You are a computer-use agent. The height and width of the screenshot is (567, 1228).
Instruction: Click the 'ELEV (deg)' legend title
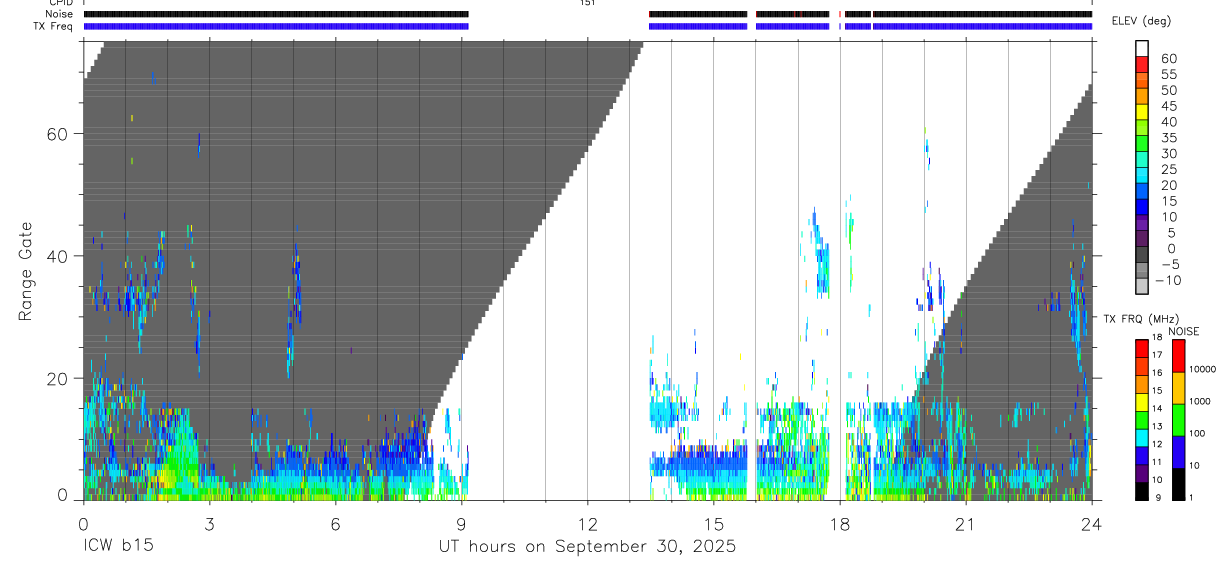1141,21
